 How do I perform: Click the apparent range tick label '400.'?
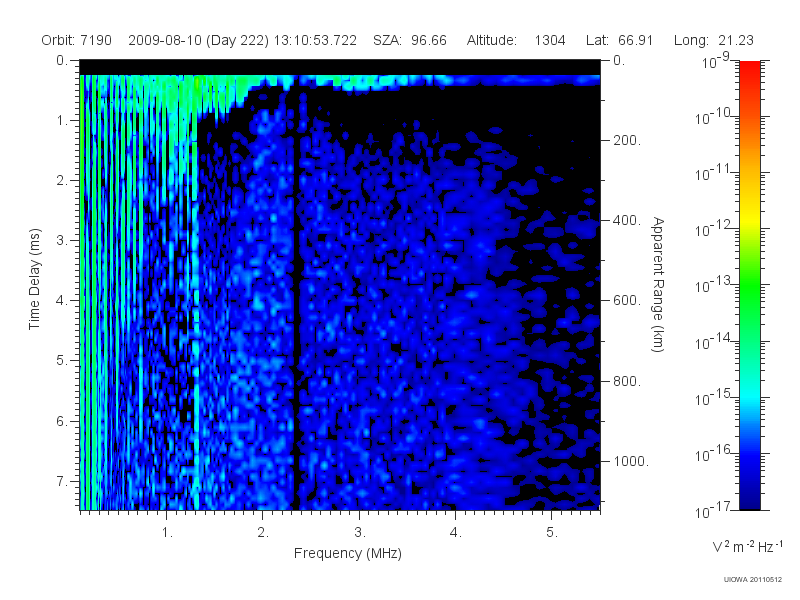[627, 220]
